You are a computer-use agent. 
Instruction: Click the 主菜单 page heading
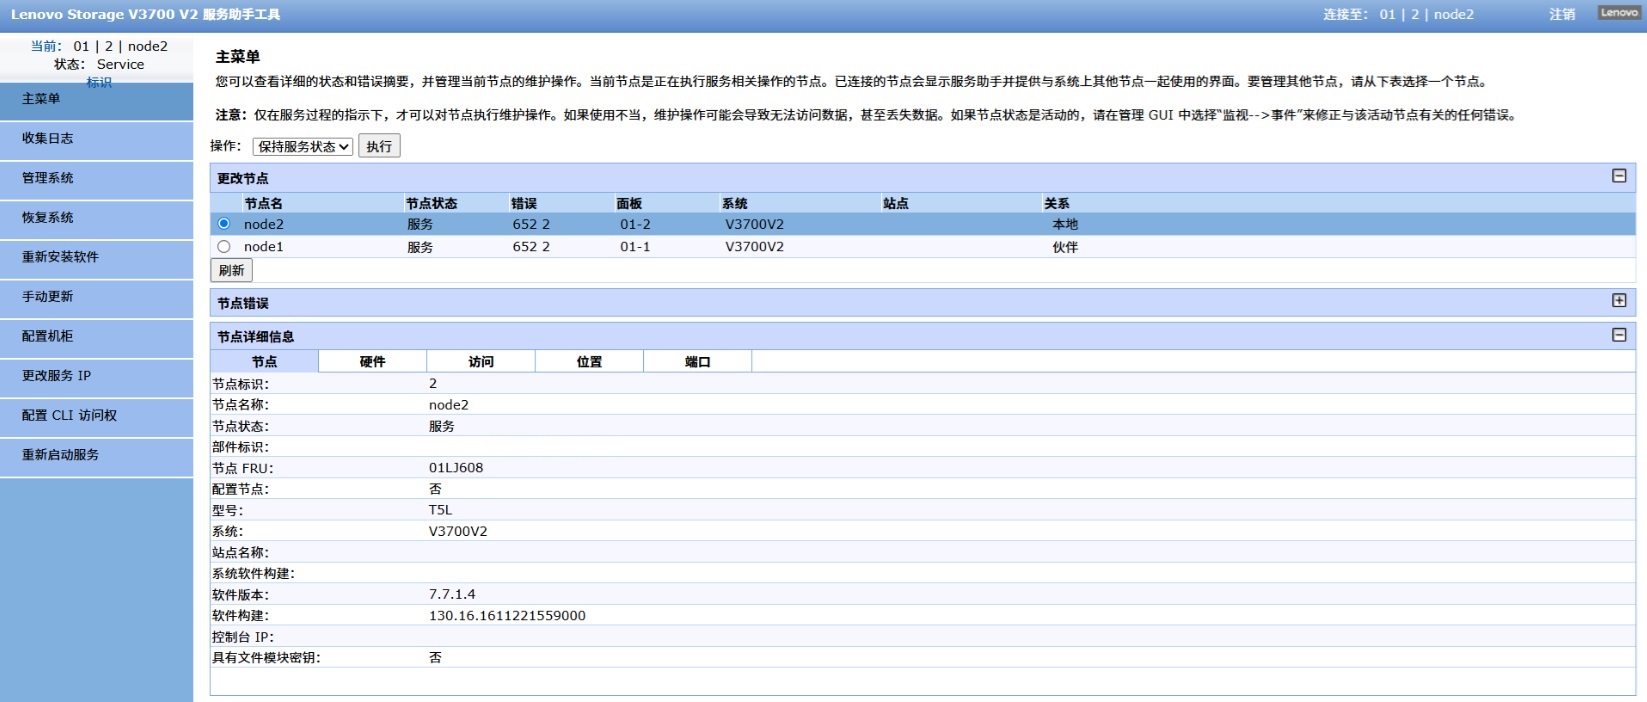tap(238, 57)
